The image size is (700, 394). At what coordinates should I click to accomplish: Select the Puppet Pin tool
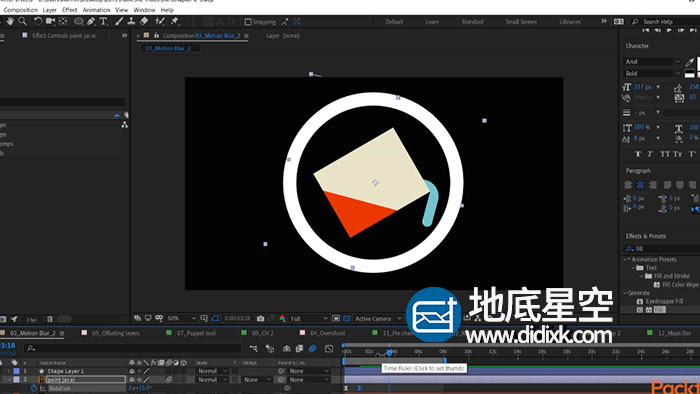click(175, 21)
